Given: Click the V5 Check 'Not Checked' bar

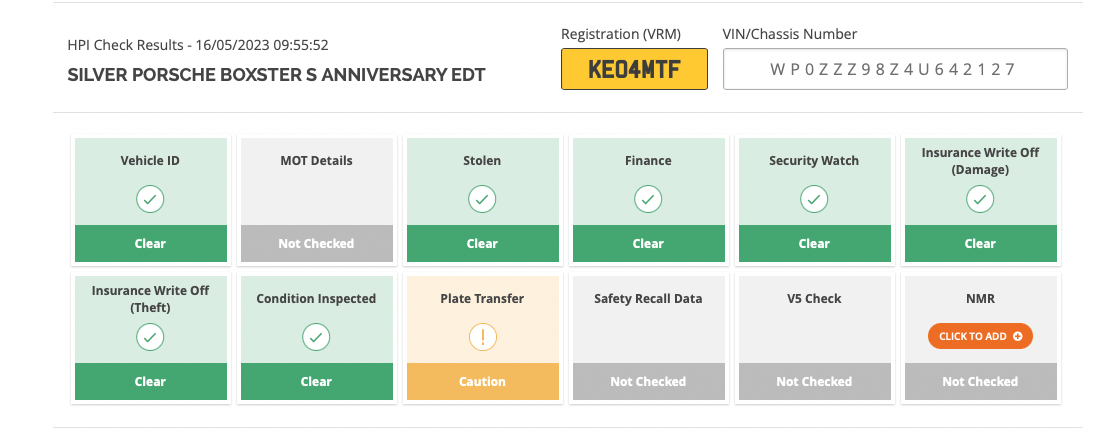Looking at the screenshot, I should click(814, 381).
